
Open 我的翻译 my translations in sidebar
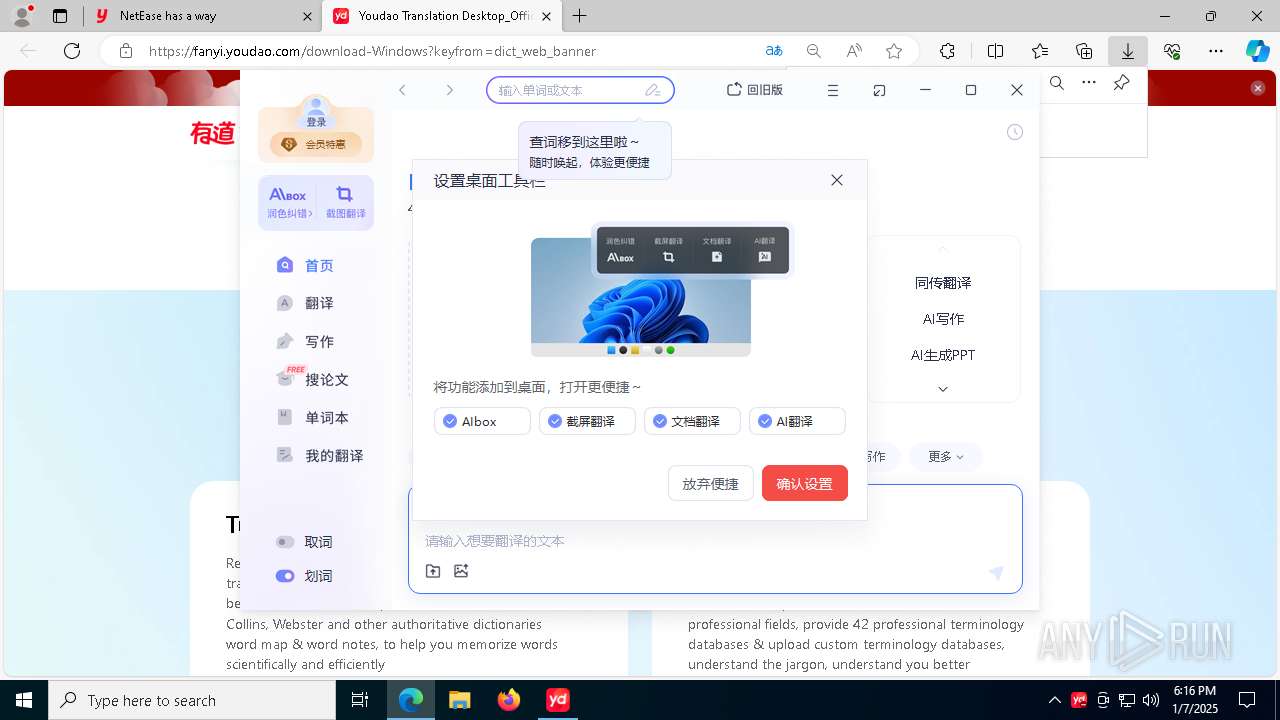pyautogui.click(x=319, y=455)
